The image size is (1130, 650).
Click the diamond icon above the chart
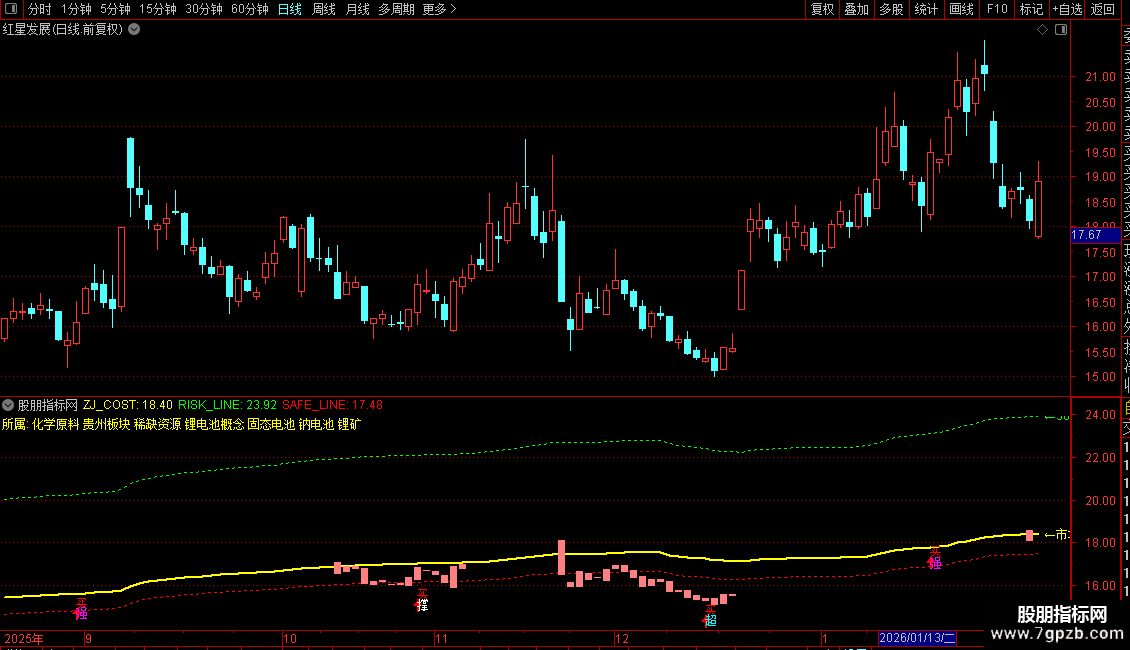pos(1042,30)
